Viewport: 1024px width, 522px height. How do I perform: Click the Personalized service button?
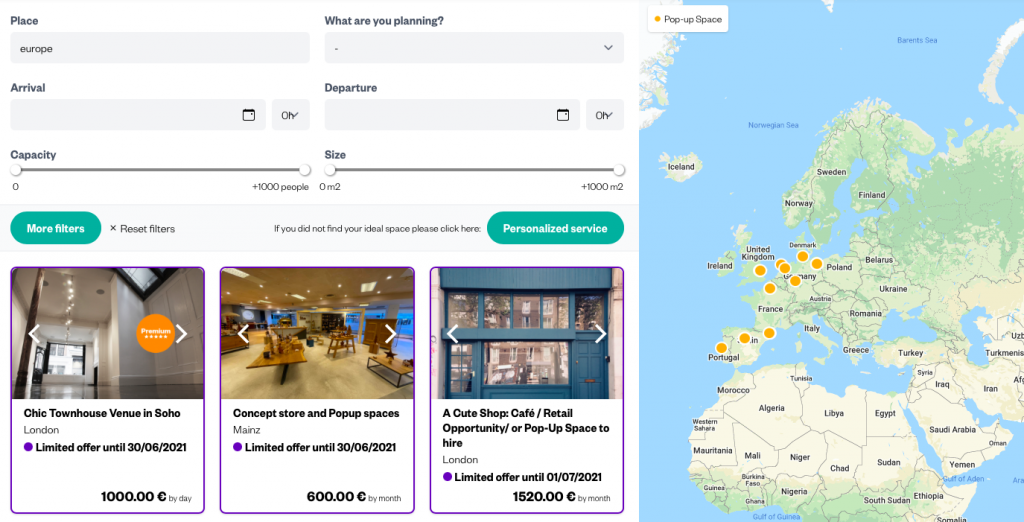pyautogui.click(x=555, y=228)
